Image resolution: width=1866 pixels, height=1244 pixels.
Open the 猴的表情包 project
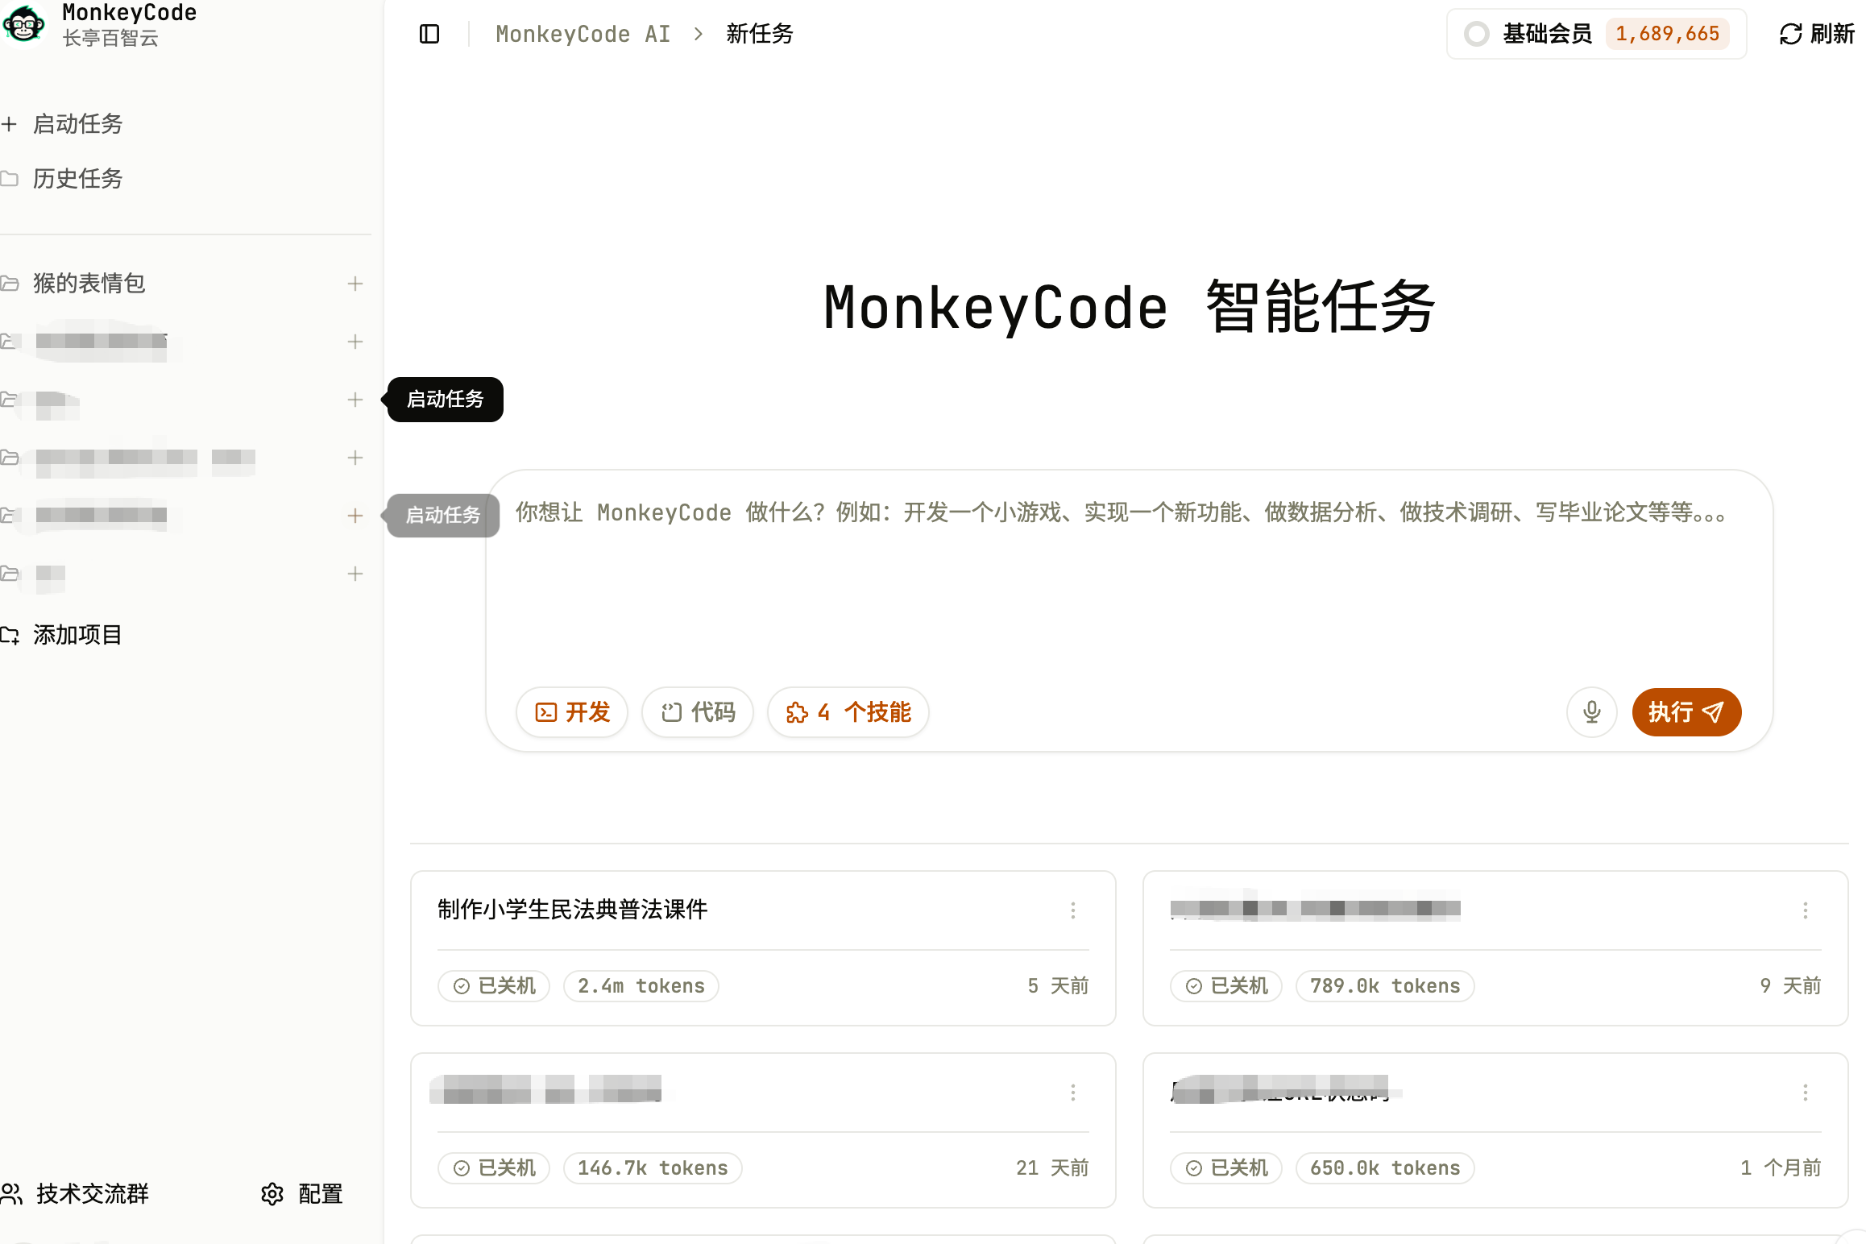tap(89, 284)
